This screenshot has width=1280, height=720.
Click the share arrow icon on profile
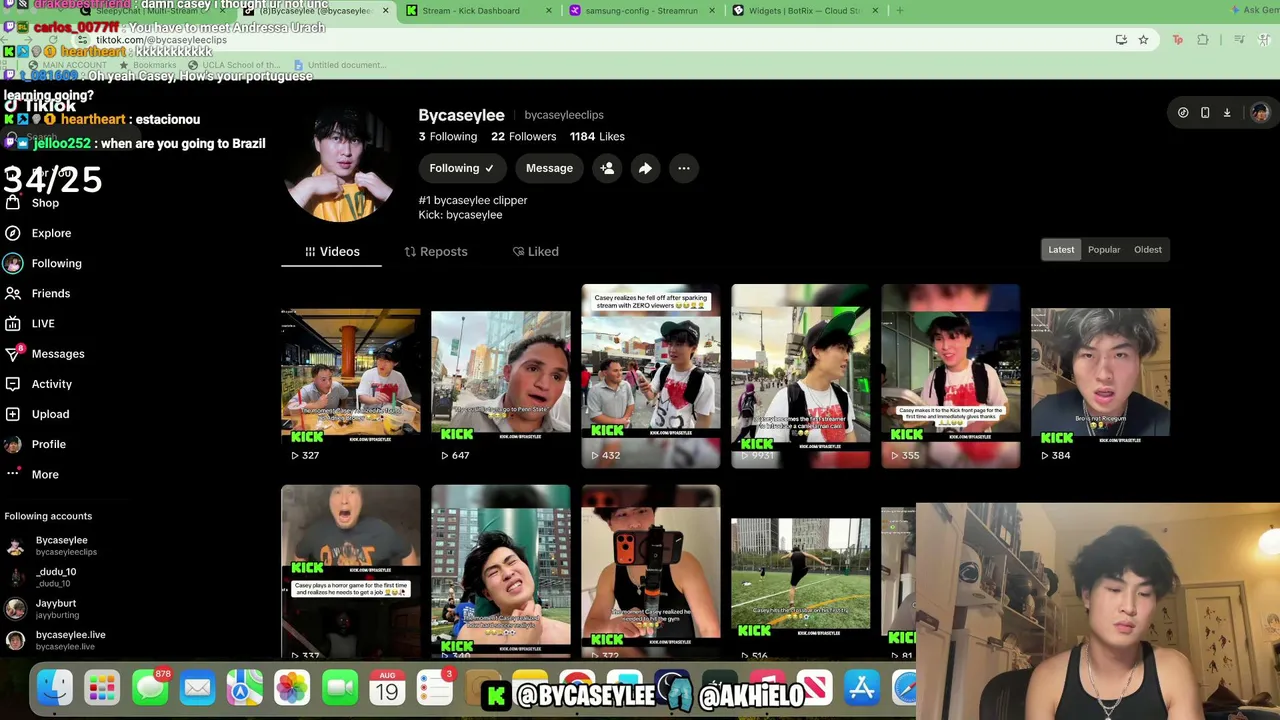[x=645, y=168]
